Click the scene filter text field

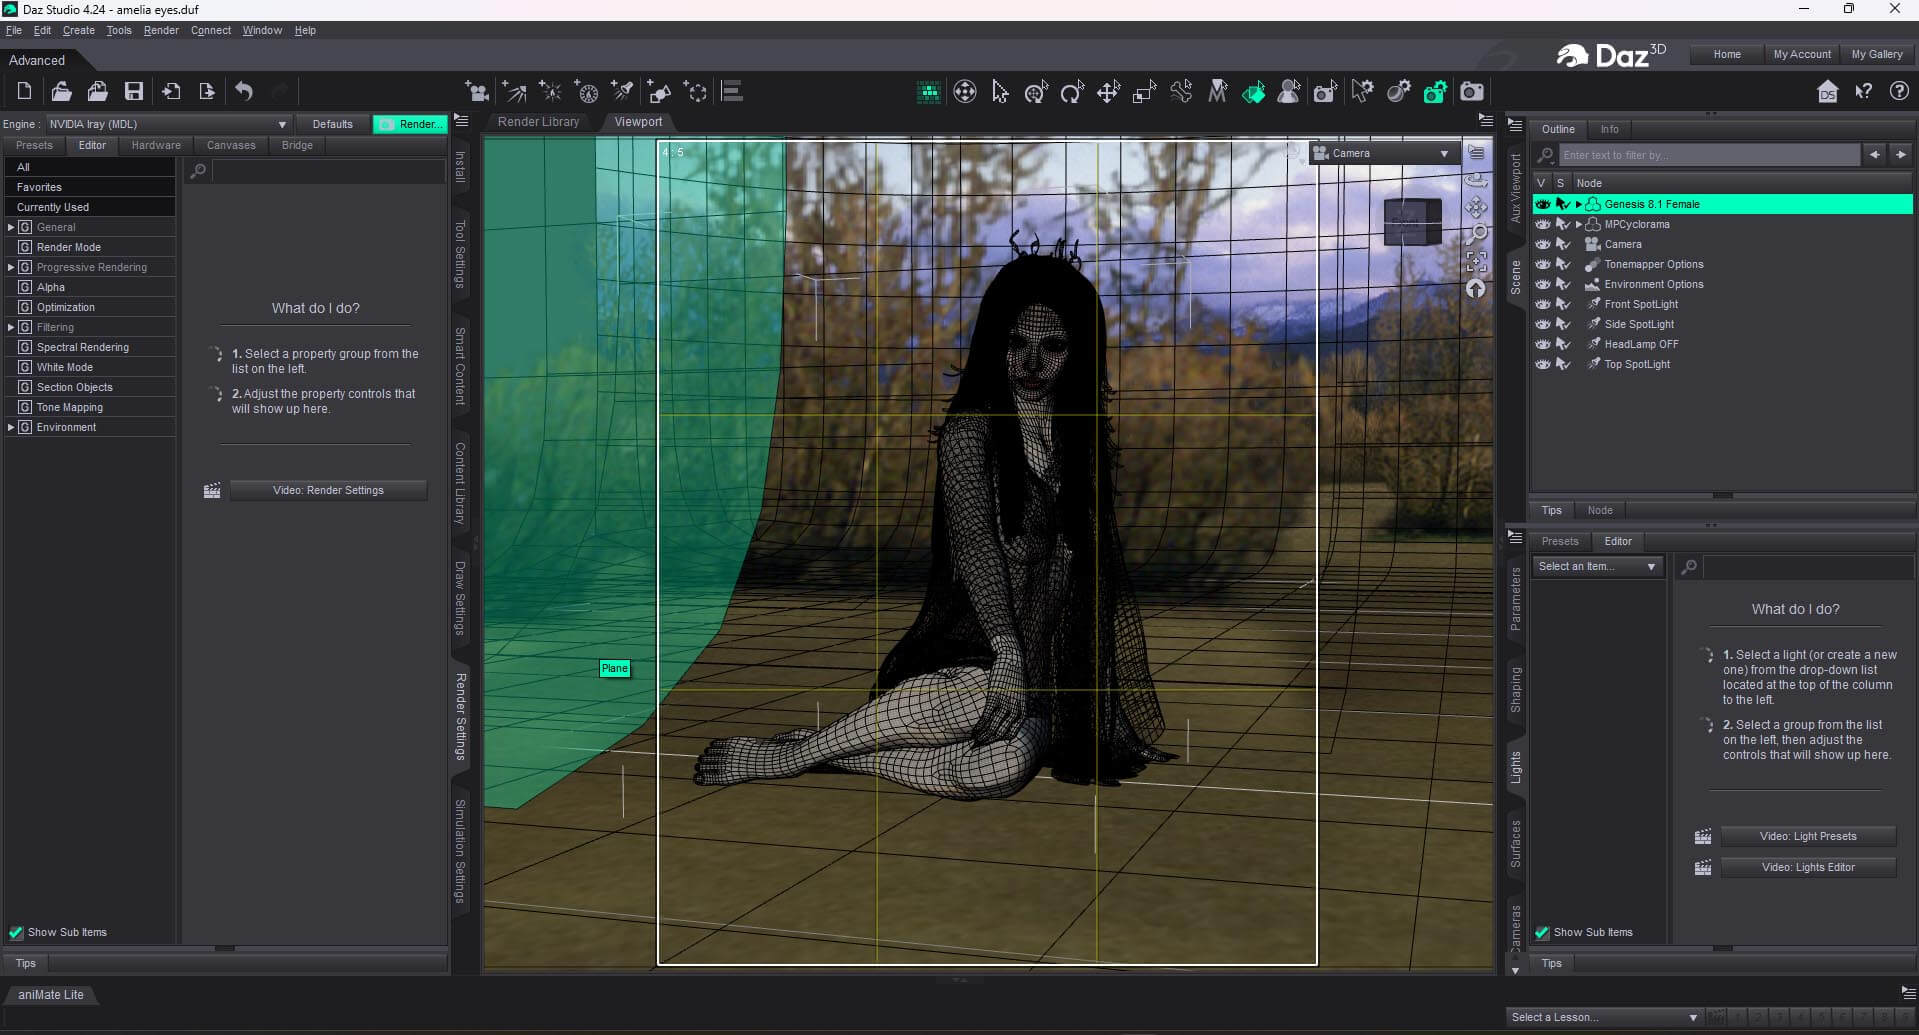pos(1709,155)
